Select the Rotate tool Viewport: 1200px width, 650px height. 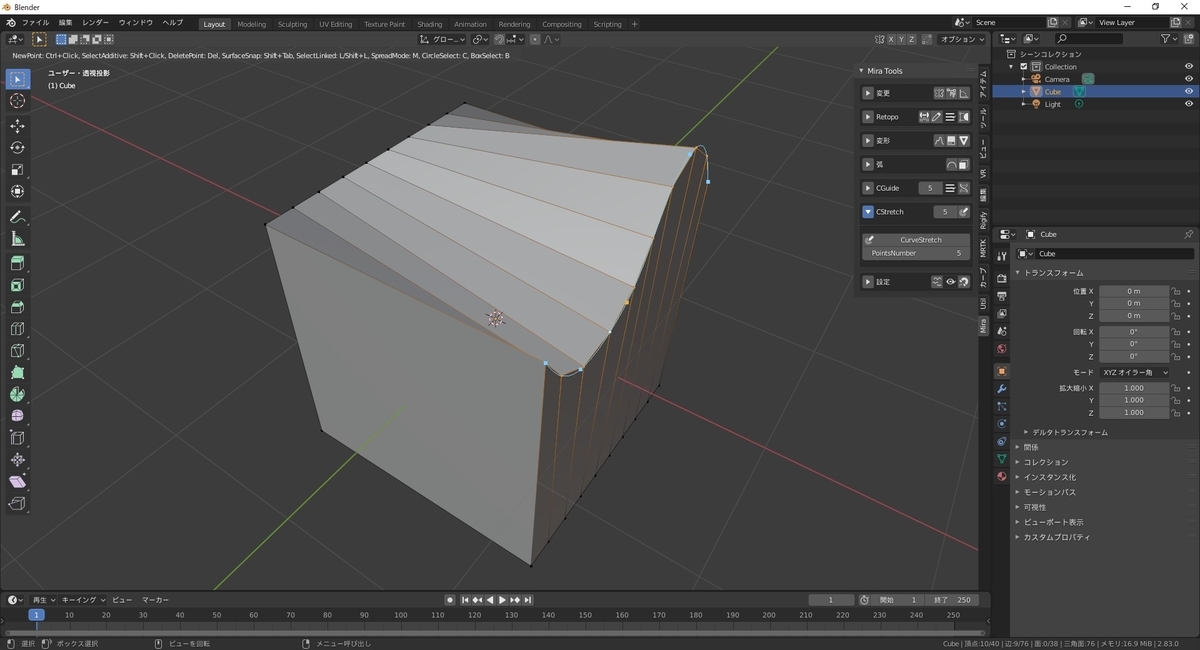(x=17, y=147)
